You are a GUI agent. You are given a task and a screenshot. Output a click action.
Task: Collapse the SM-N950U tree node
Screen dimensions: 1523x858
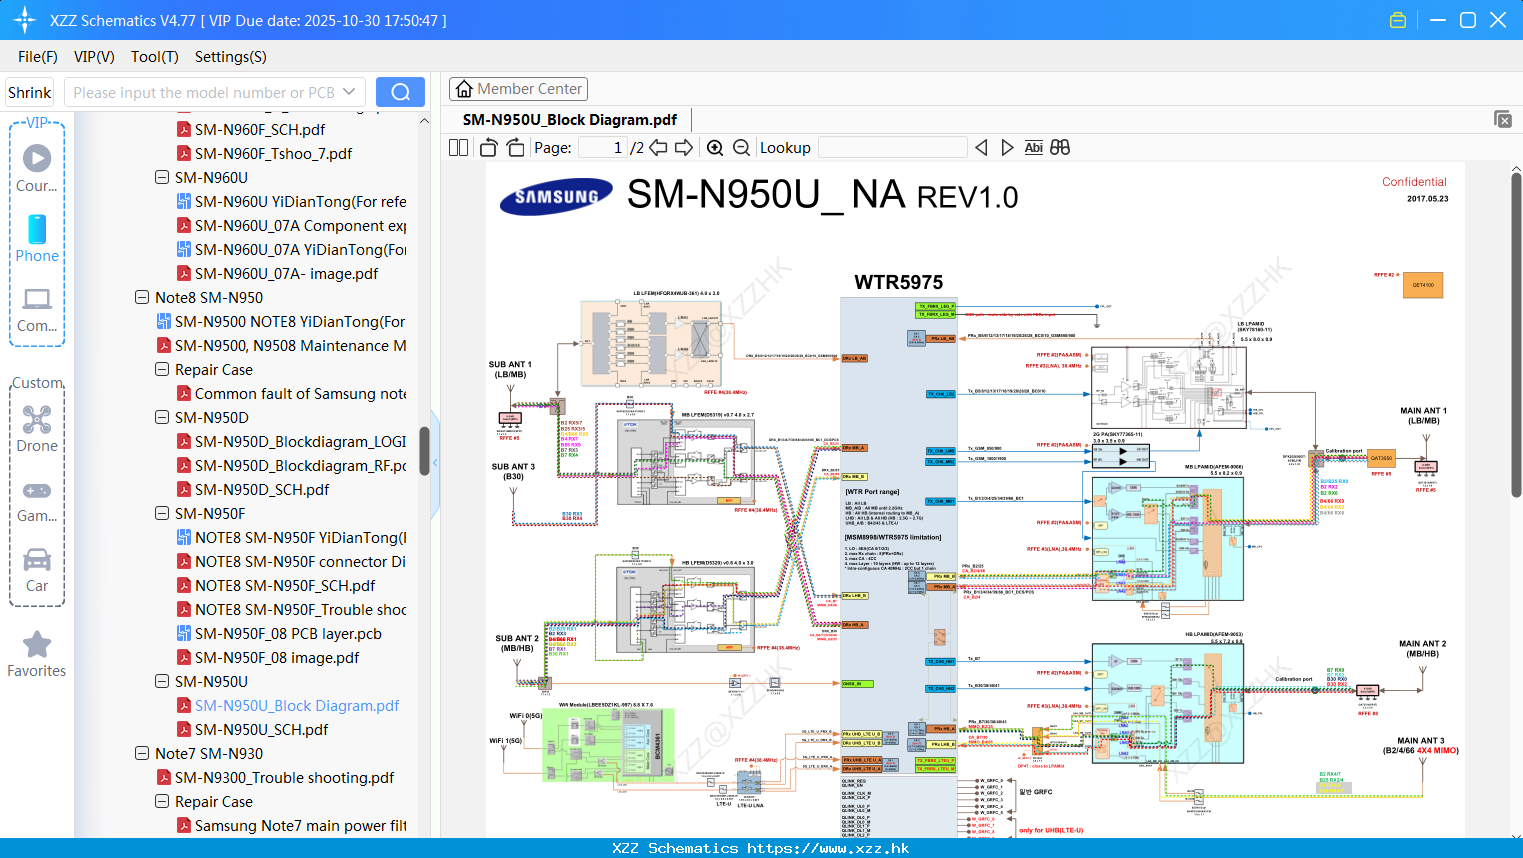[162, 681]
